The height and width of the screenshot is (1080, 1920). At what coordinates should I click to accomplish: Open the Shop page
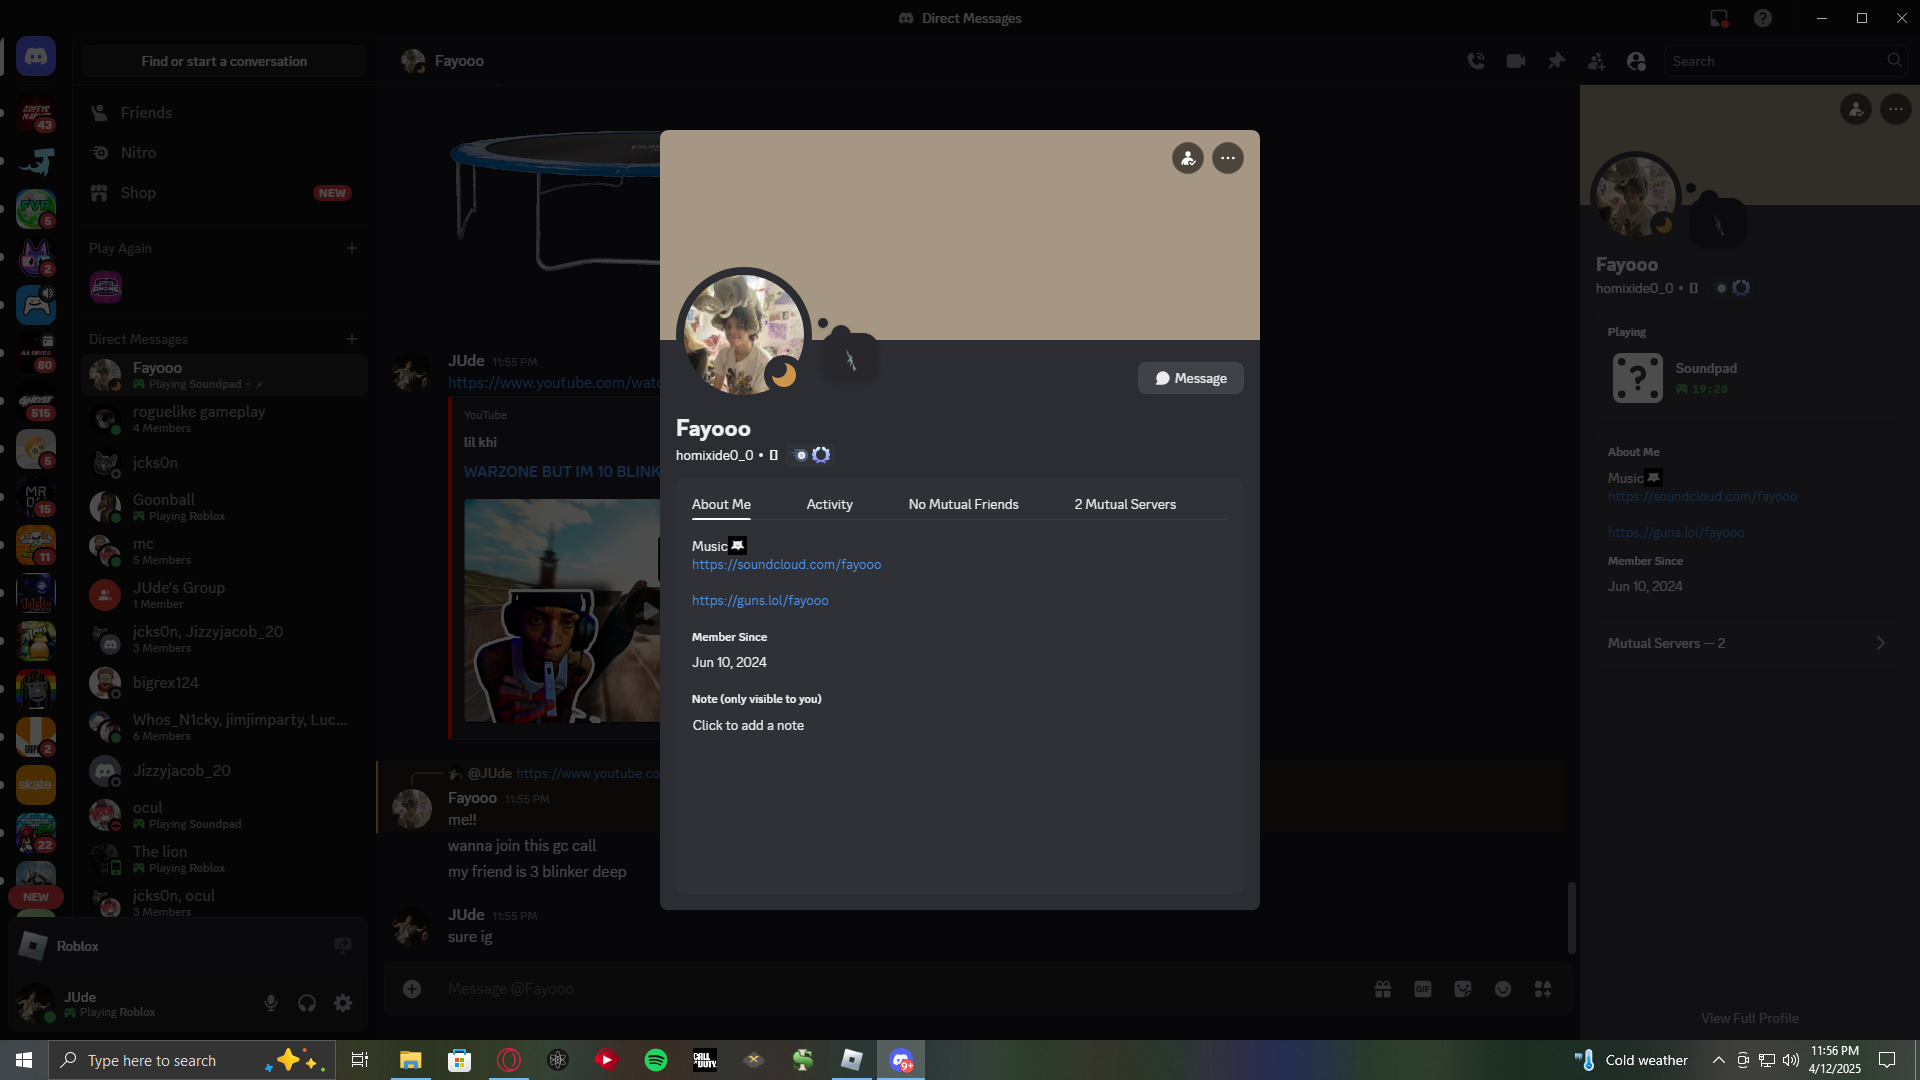[x=224, y=193]
